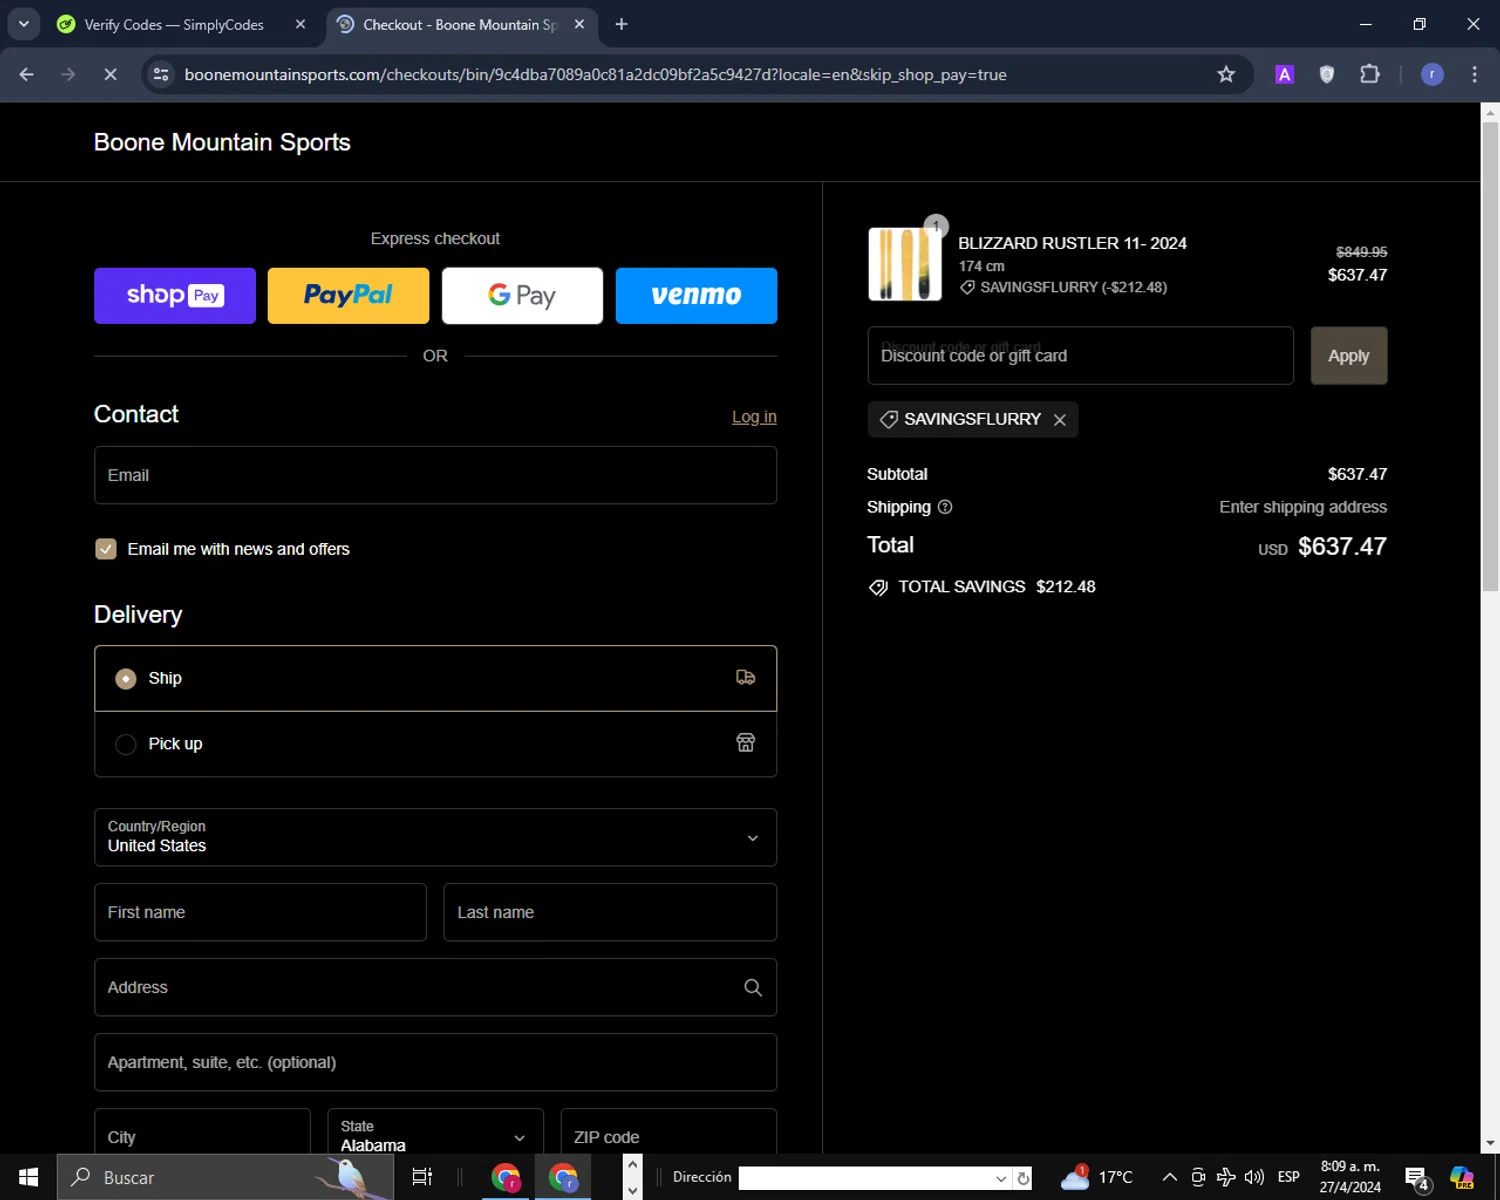
Task: Open the Chrome three-dot menu
Action: [1474, 74]
